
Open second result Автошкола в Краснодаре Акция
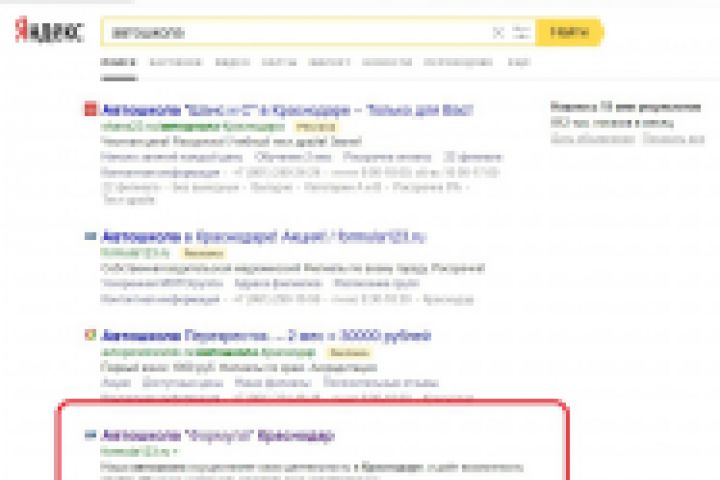pyautogui.click(x=264, y=237)
